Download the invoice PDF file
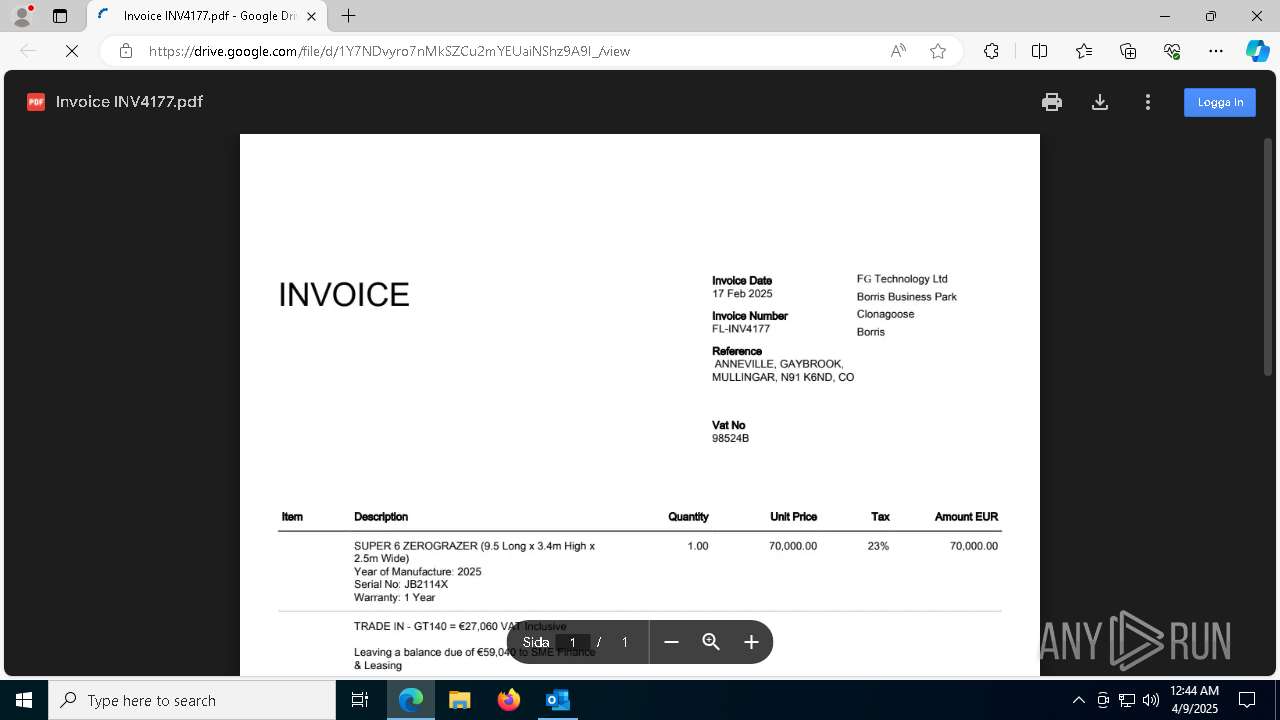Image resolution: width=1280 pixels, height=720 pixels. click(1100, 102)
